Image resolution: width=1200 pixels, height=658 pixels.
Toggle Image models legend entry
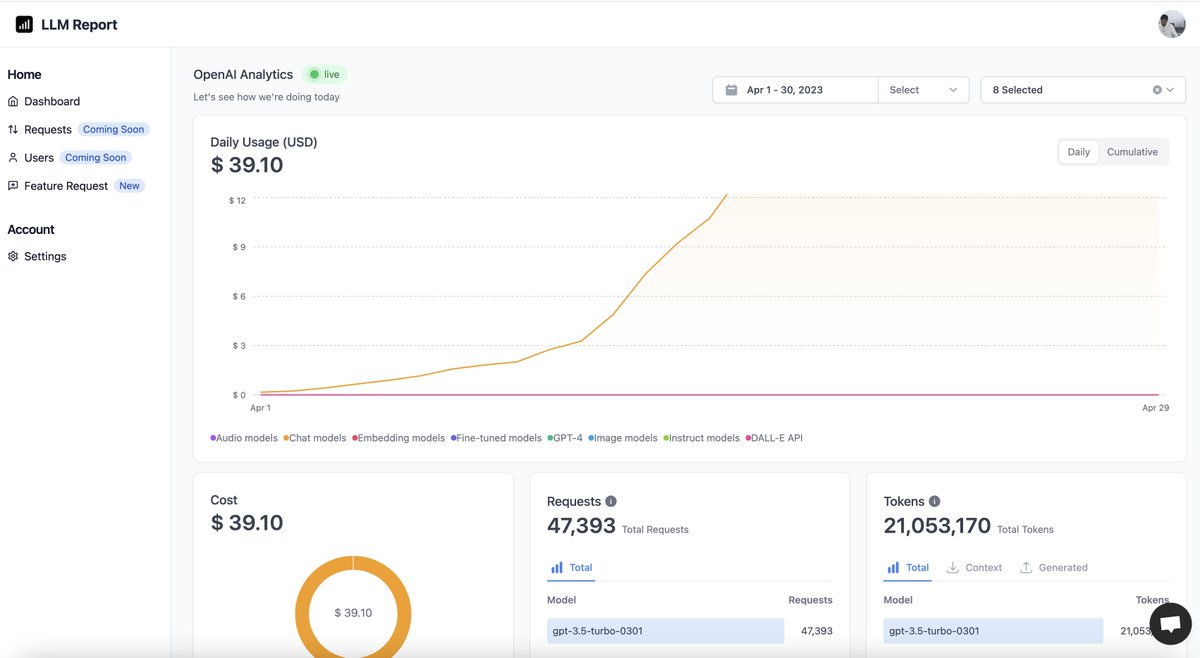623,438
